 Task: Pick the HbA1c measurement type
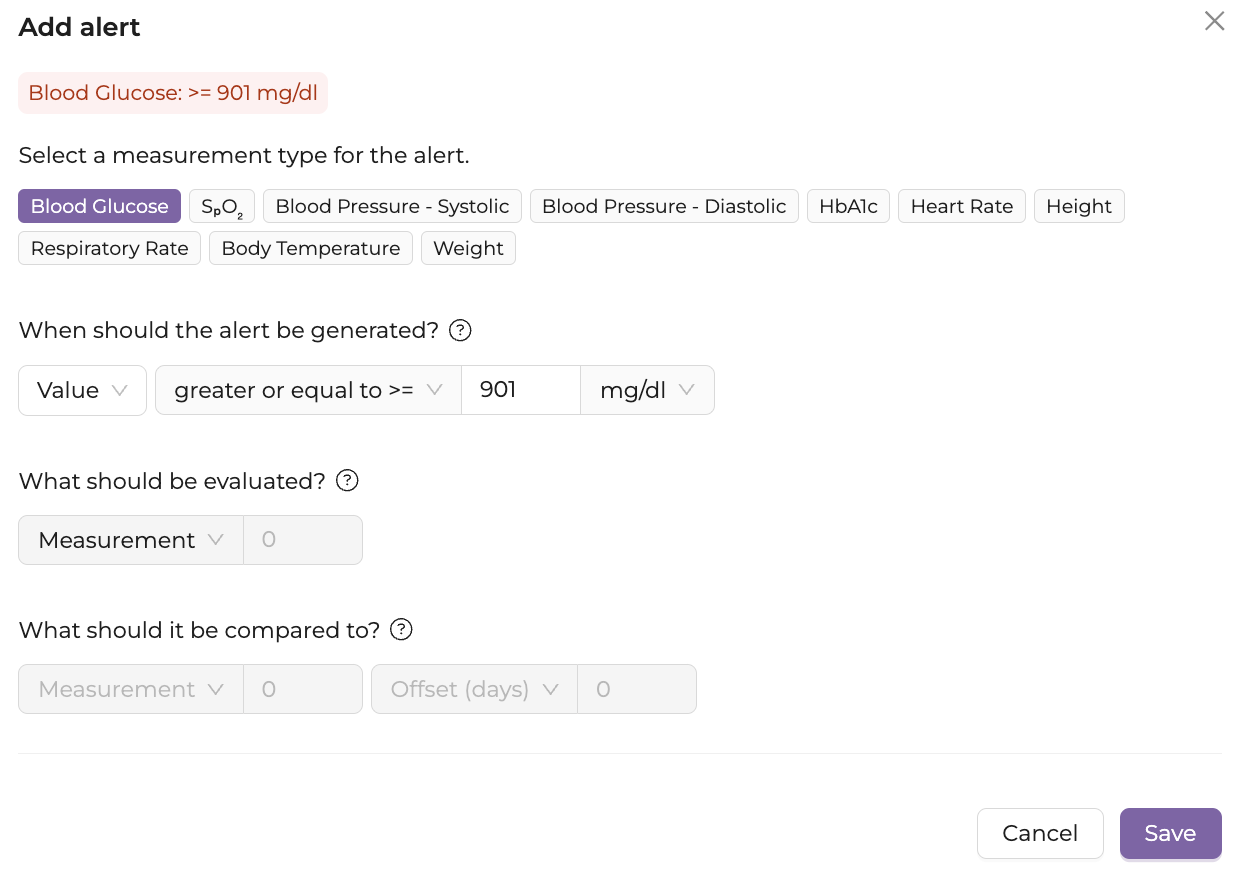coord(848,206)
